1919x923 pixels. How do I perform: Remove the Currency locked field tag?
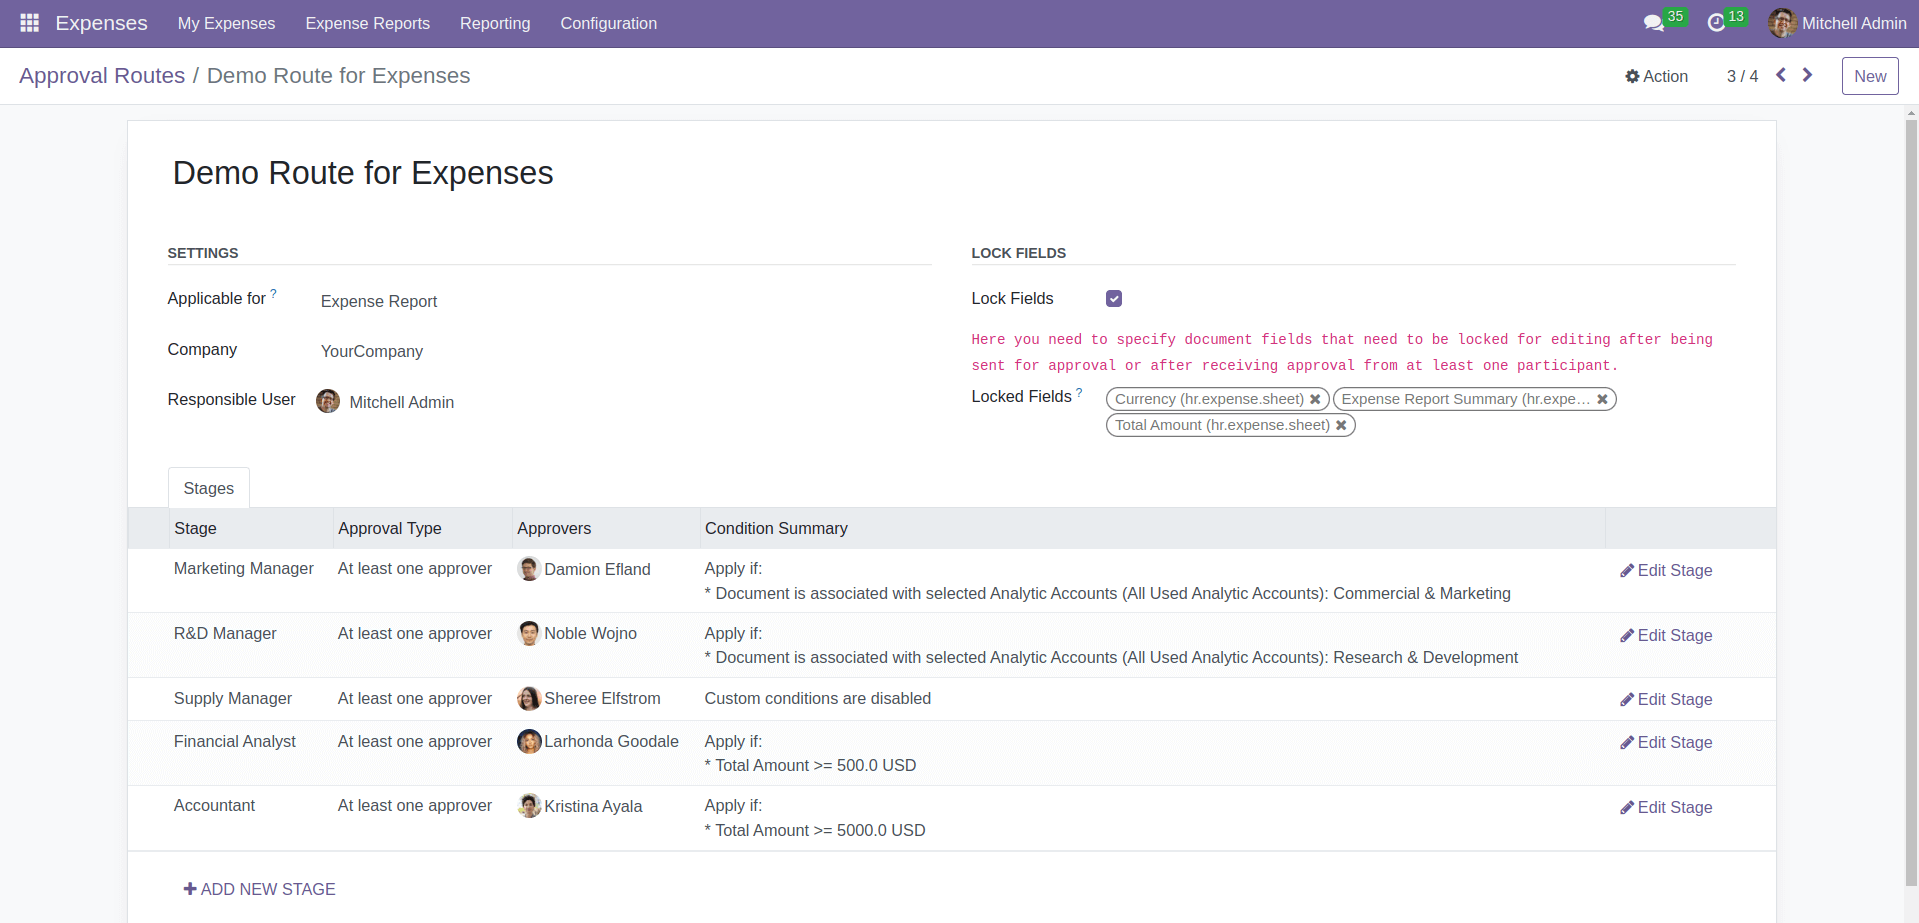[1315, 398]
